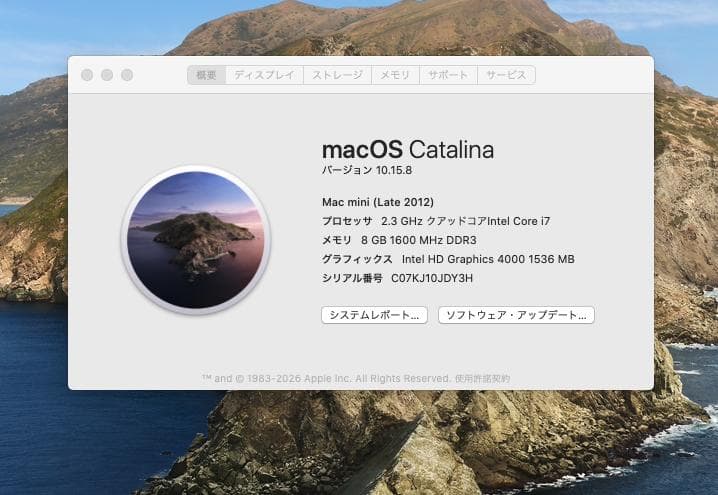
Task: Switch to the メモリ tab
Action: tap(395, 75)
